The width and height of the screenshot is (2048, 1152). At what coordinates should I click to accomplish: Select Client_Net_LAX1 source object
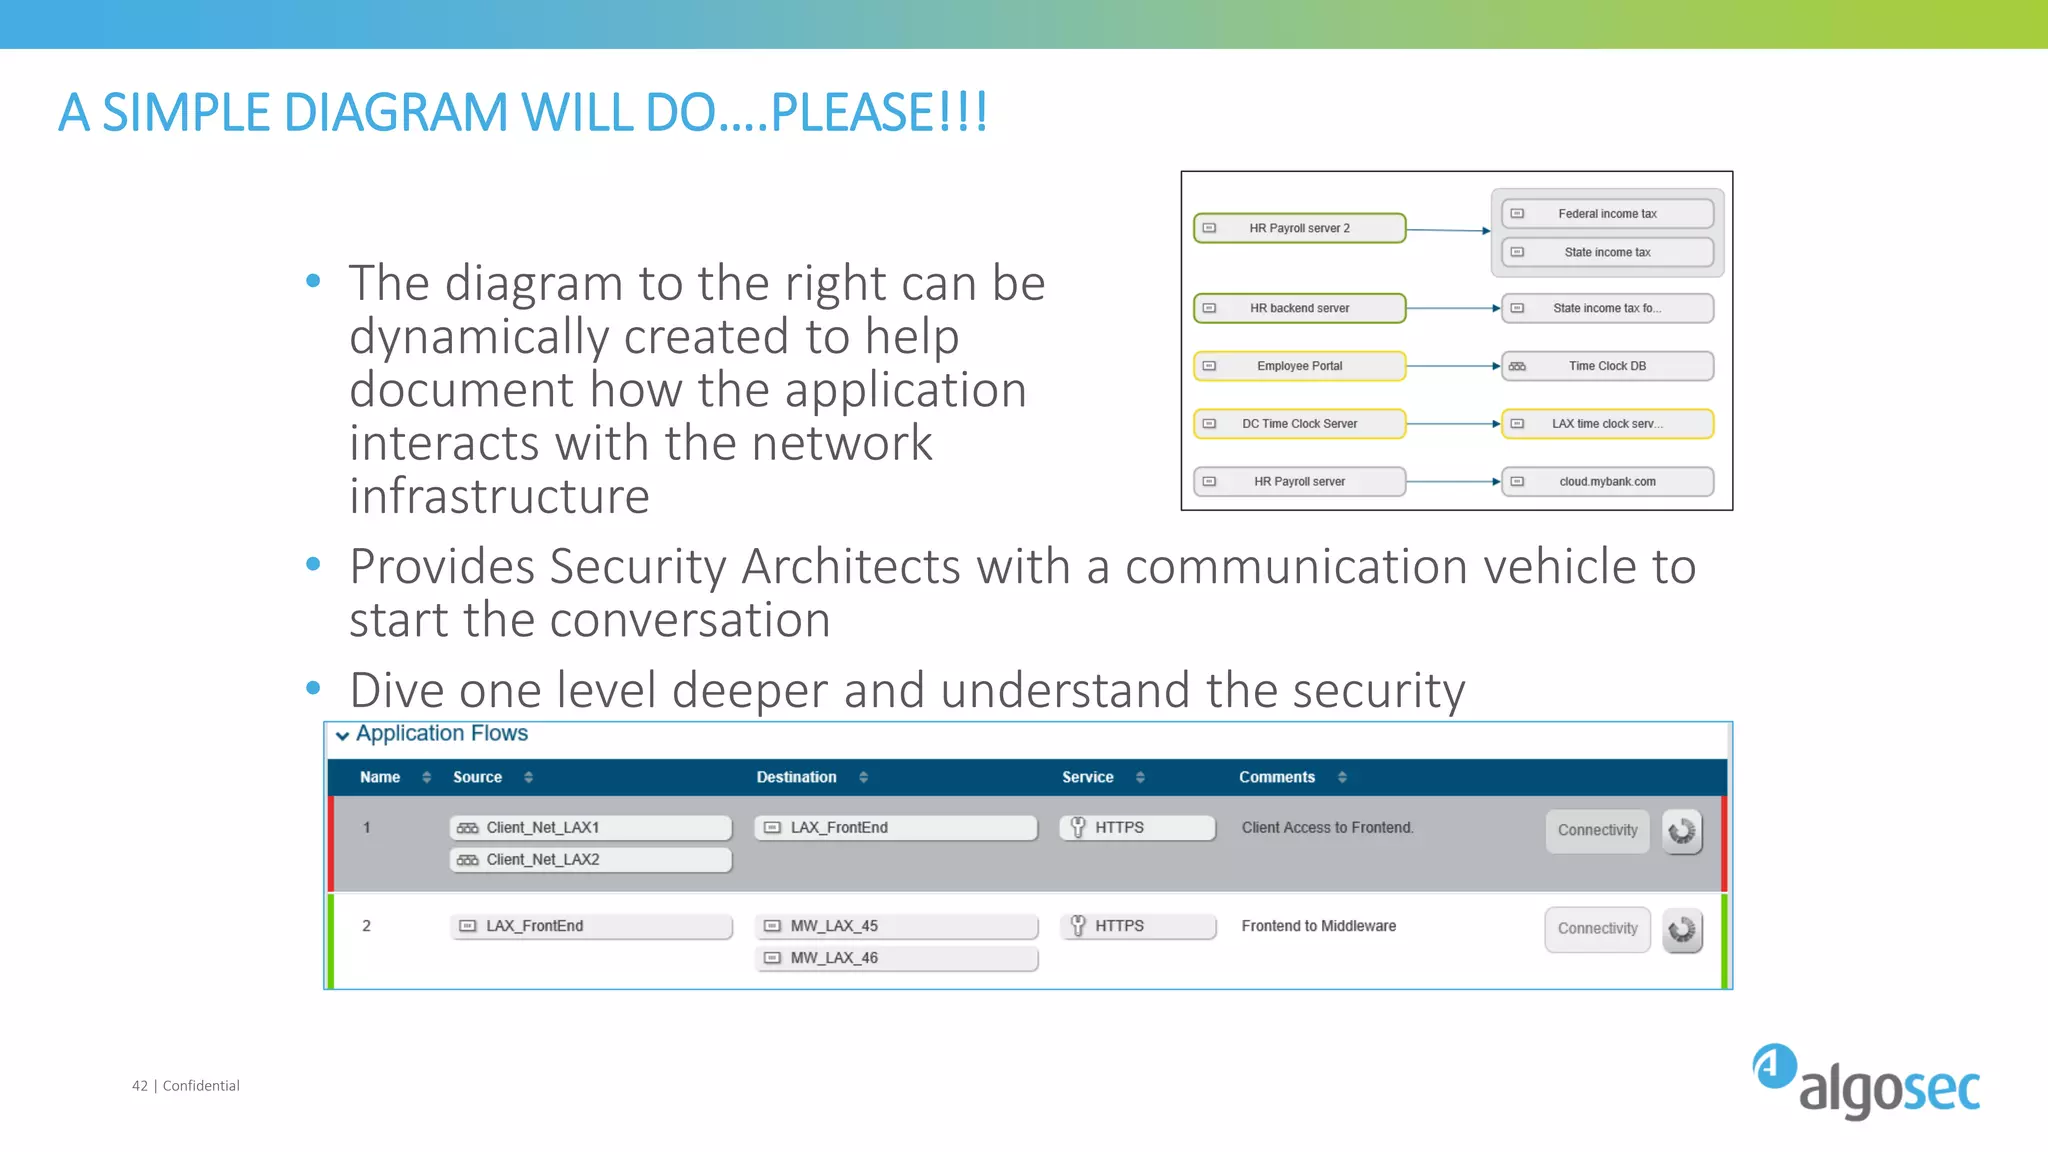591,828
